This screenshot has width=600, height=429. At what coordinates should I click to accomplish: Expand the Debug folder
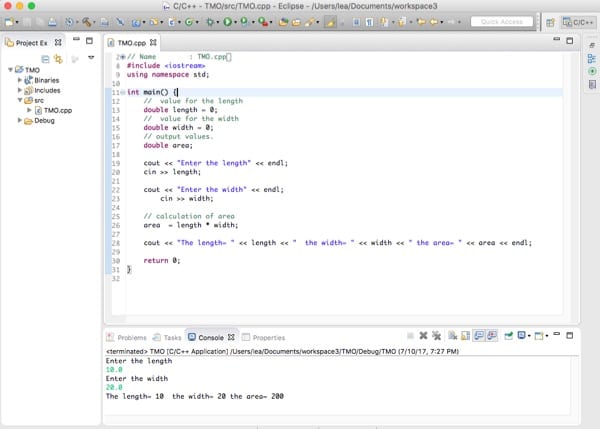[20, 120]
